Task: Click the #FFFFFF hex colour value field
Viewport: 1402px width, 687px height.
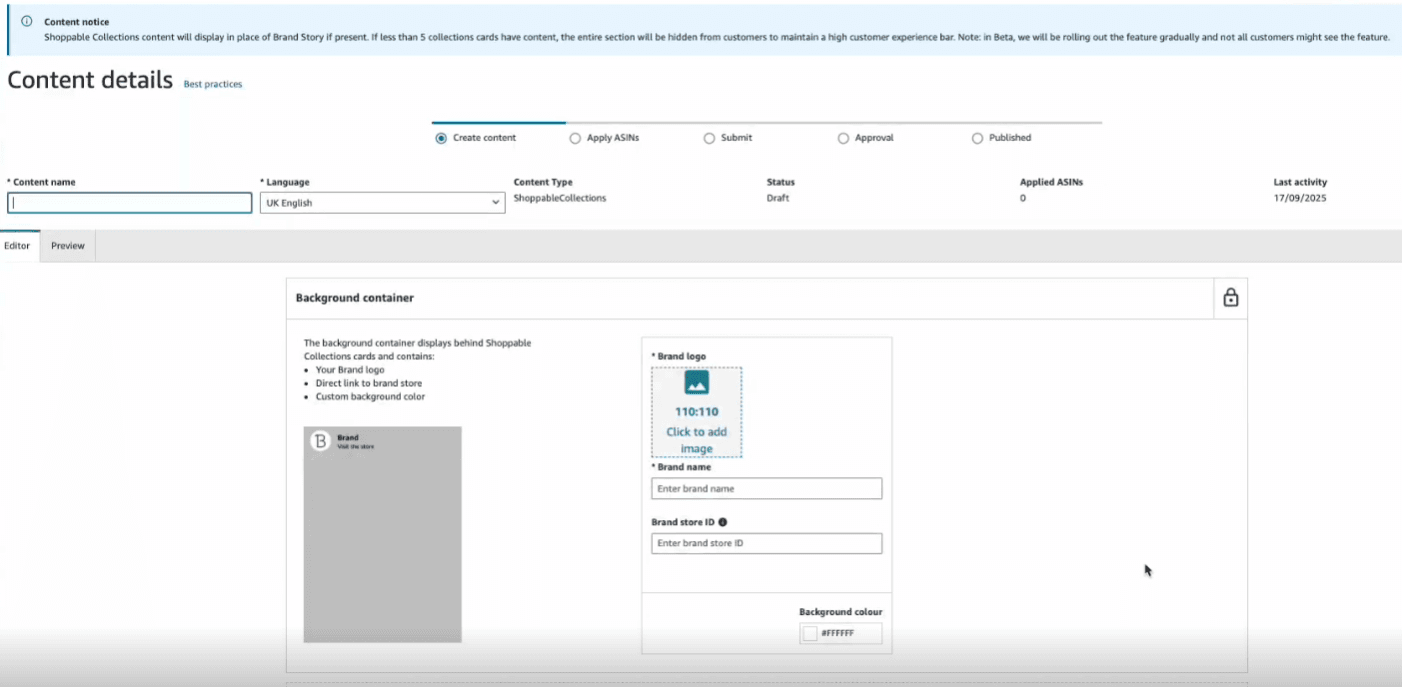Action: tap(848, 633)
